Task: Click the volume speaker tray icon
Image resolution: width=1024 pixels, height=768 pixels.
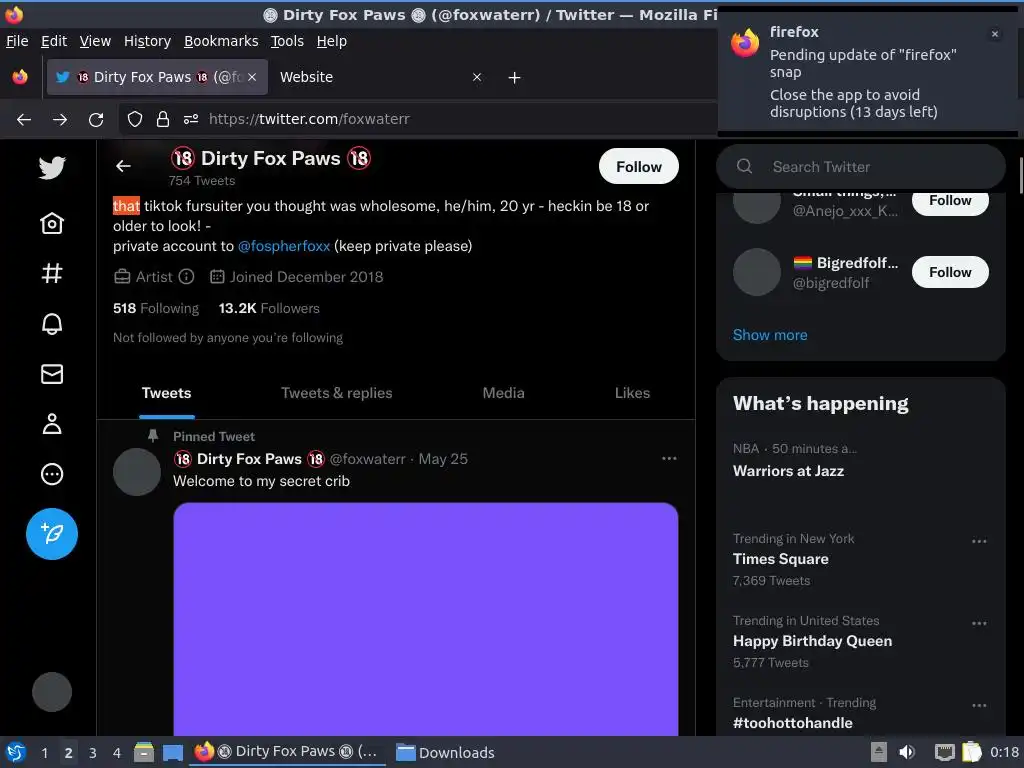Action: coord(906,752)
